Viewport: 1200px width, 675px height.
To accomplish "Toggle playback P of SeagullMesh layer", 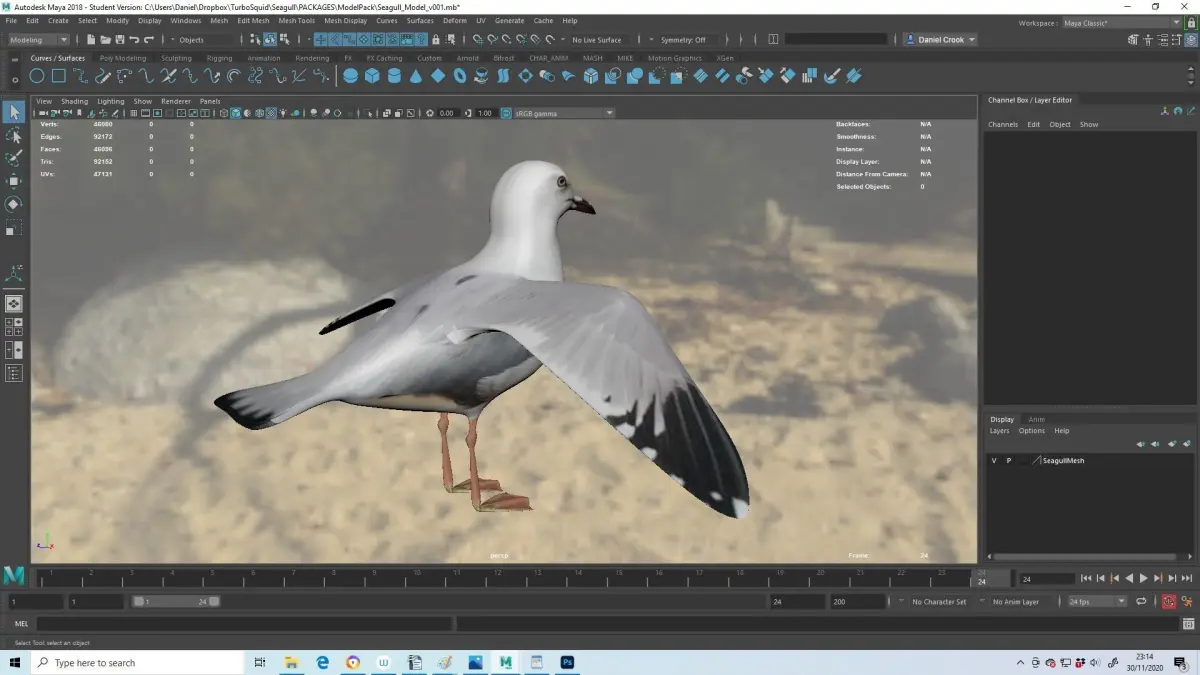I will click(x=1008, y=461).
